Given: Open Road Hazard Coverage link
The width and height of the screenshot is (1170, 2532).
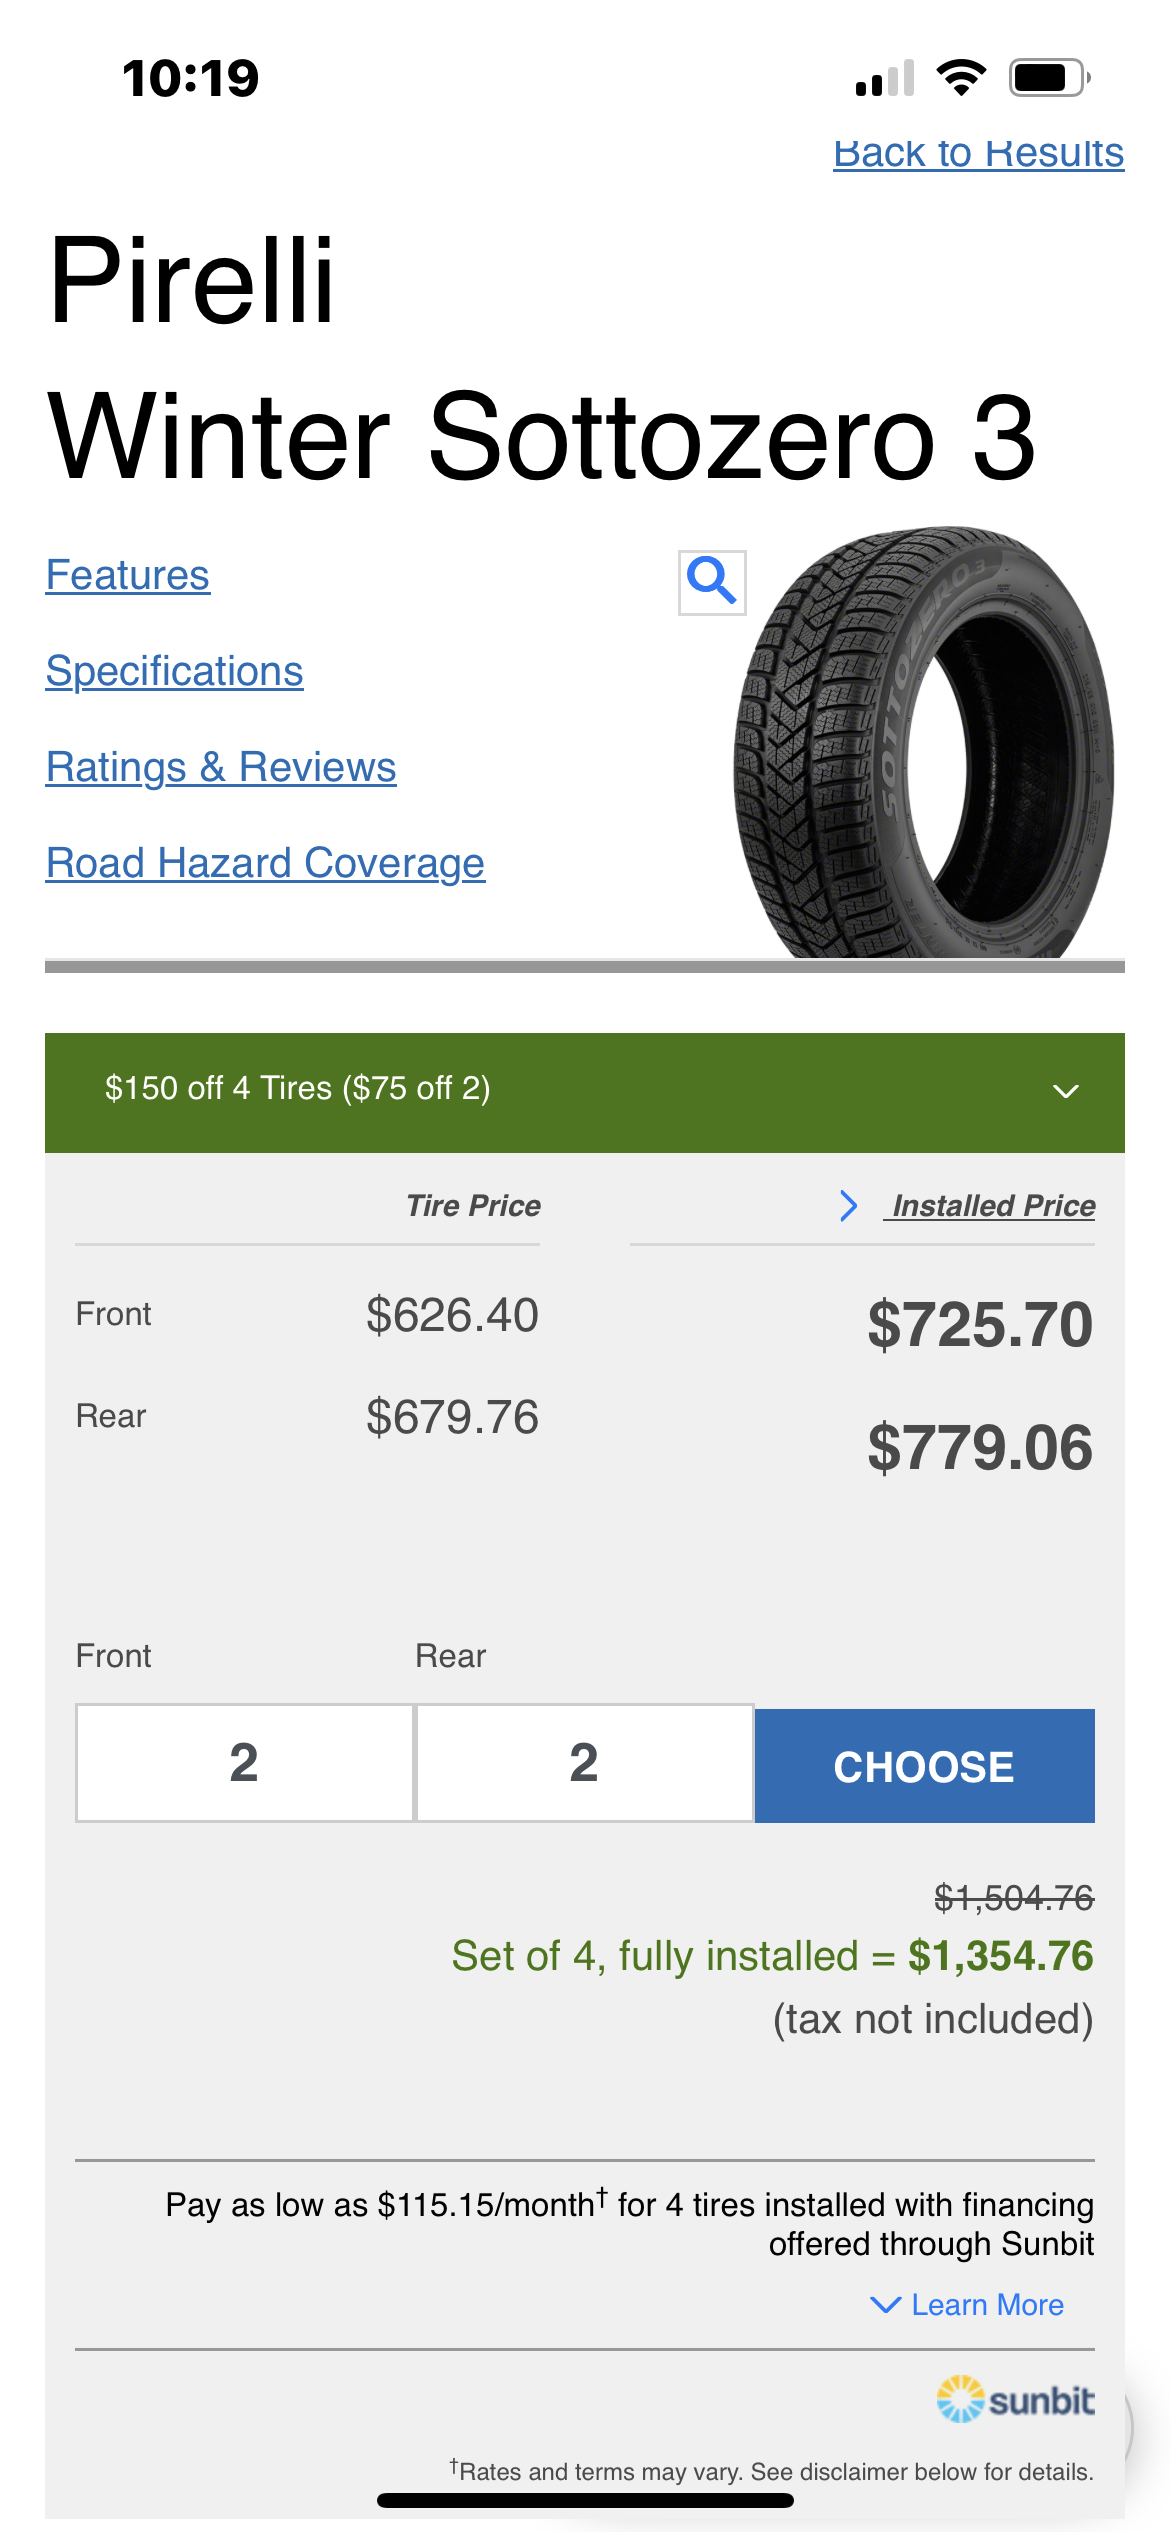Looking at the screenshot, I should (265, 864).
